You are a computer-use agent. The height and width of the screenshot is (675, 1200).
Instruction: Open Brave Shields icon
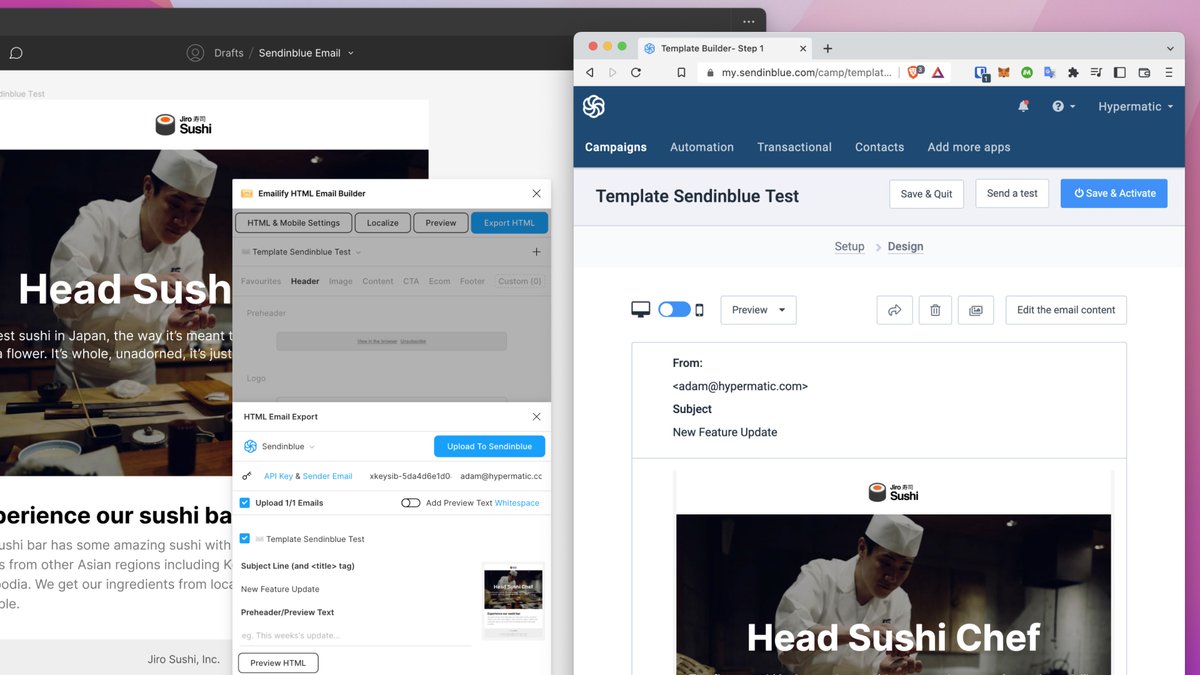(x=915, y=72)
